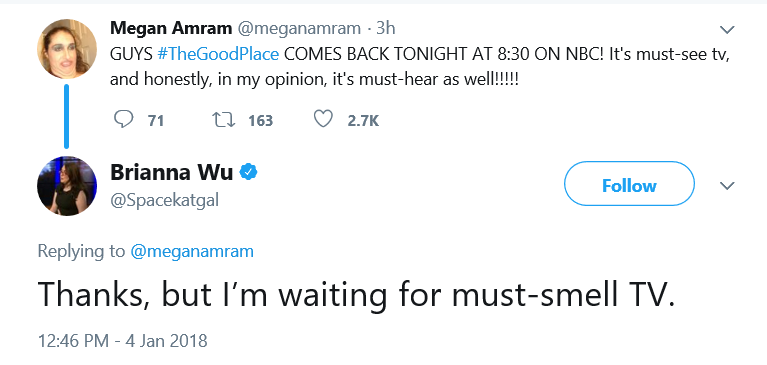Image resolution: width=767 pixels, height=365 pixels.
Task: Click the 71 replies count
Action: coord(156,120)
